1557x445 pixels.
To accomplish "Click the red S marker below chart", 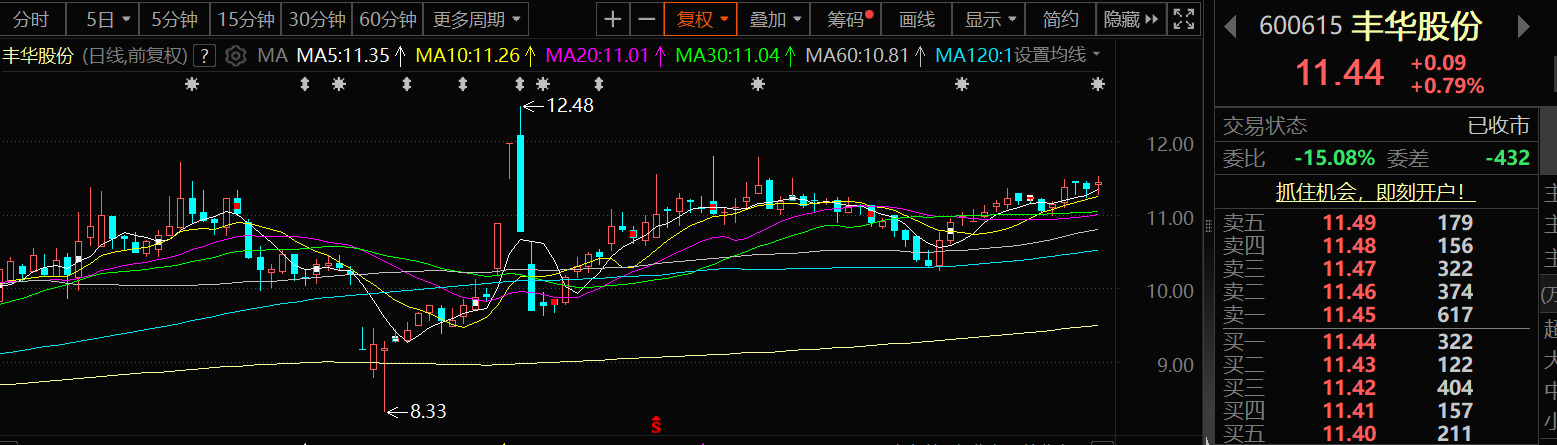I will pyautogui.click(x=657, y=424).
